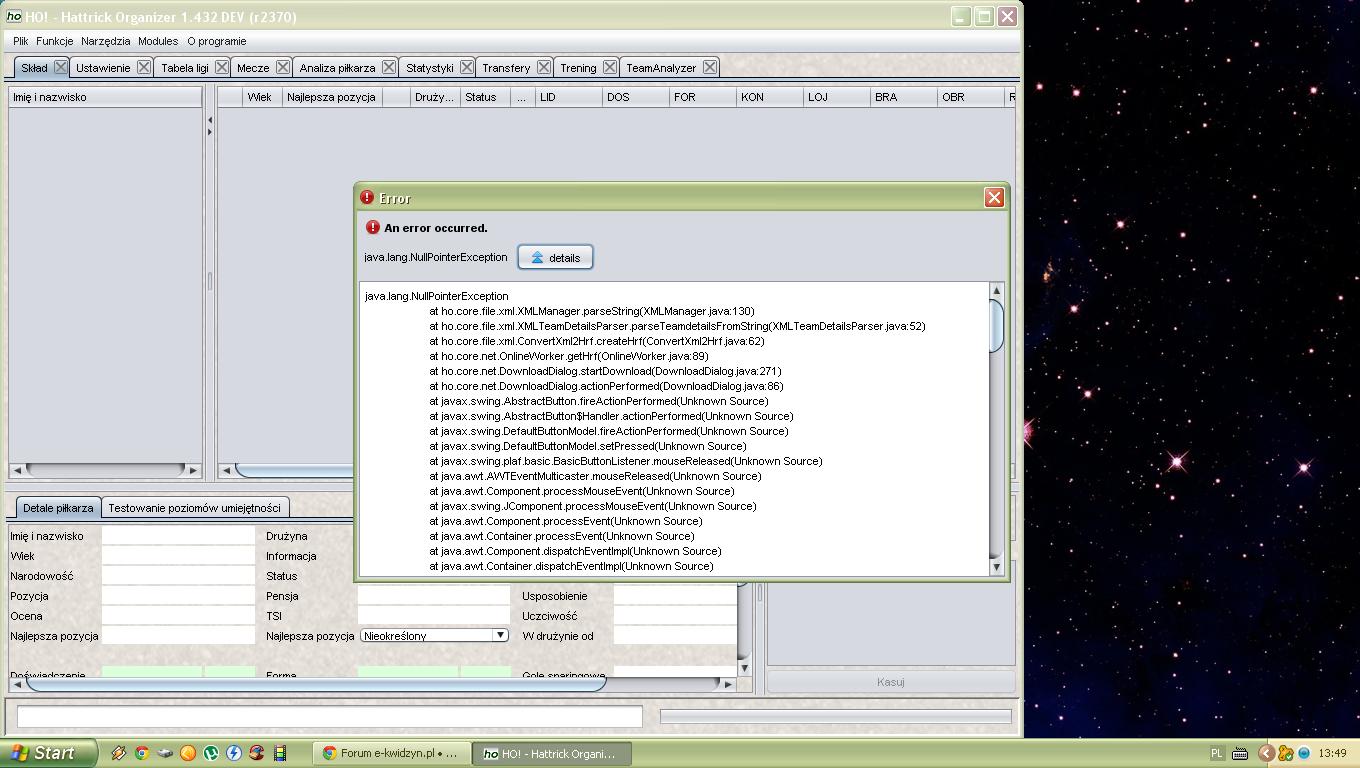
Task: Switch to Testowanie poziomów umiejętności tab
Action: (x=194, y=508)
